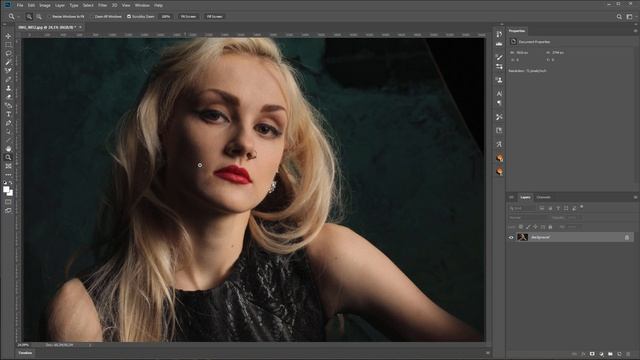Screen dimensions: 640x360
Task: Click the Fill Screen button
Action: pyautogui.click(x=214, y=17)
